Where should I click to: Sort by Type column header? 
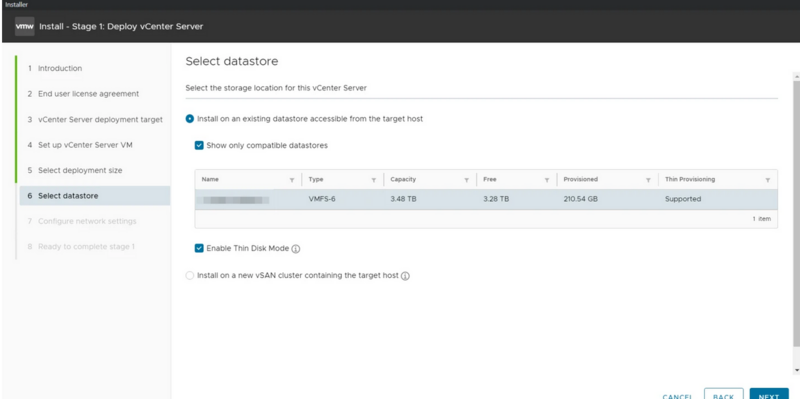point(316,180)
